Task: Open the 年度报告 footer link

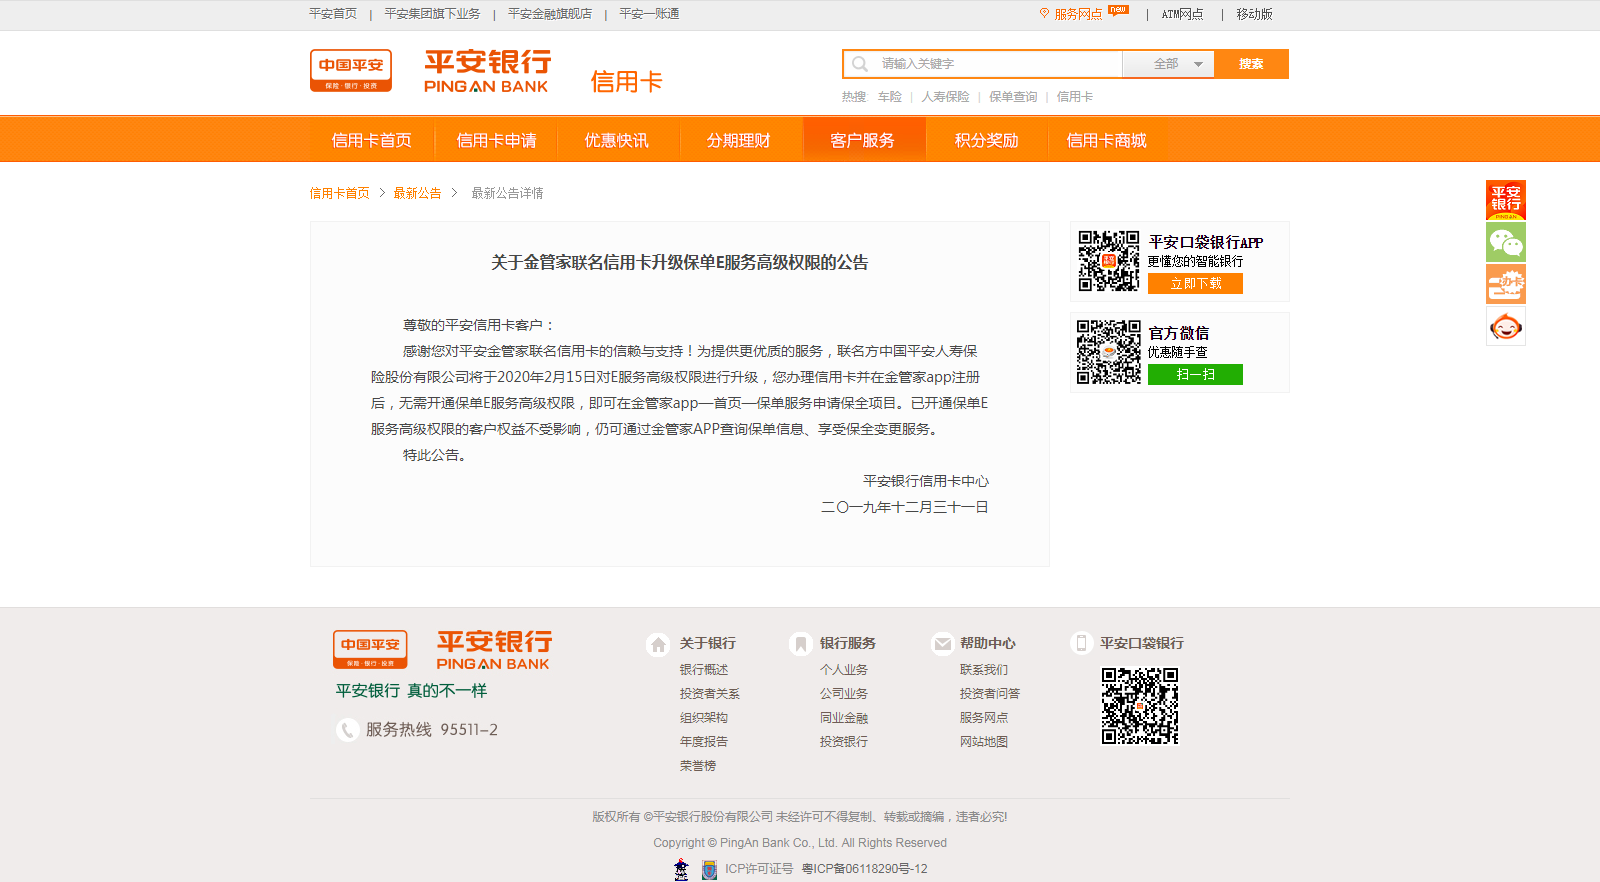Action: tap(704, 742)
